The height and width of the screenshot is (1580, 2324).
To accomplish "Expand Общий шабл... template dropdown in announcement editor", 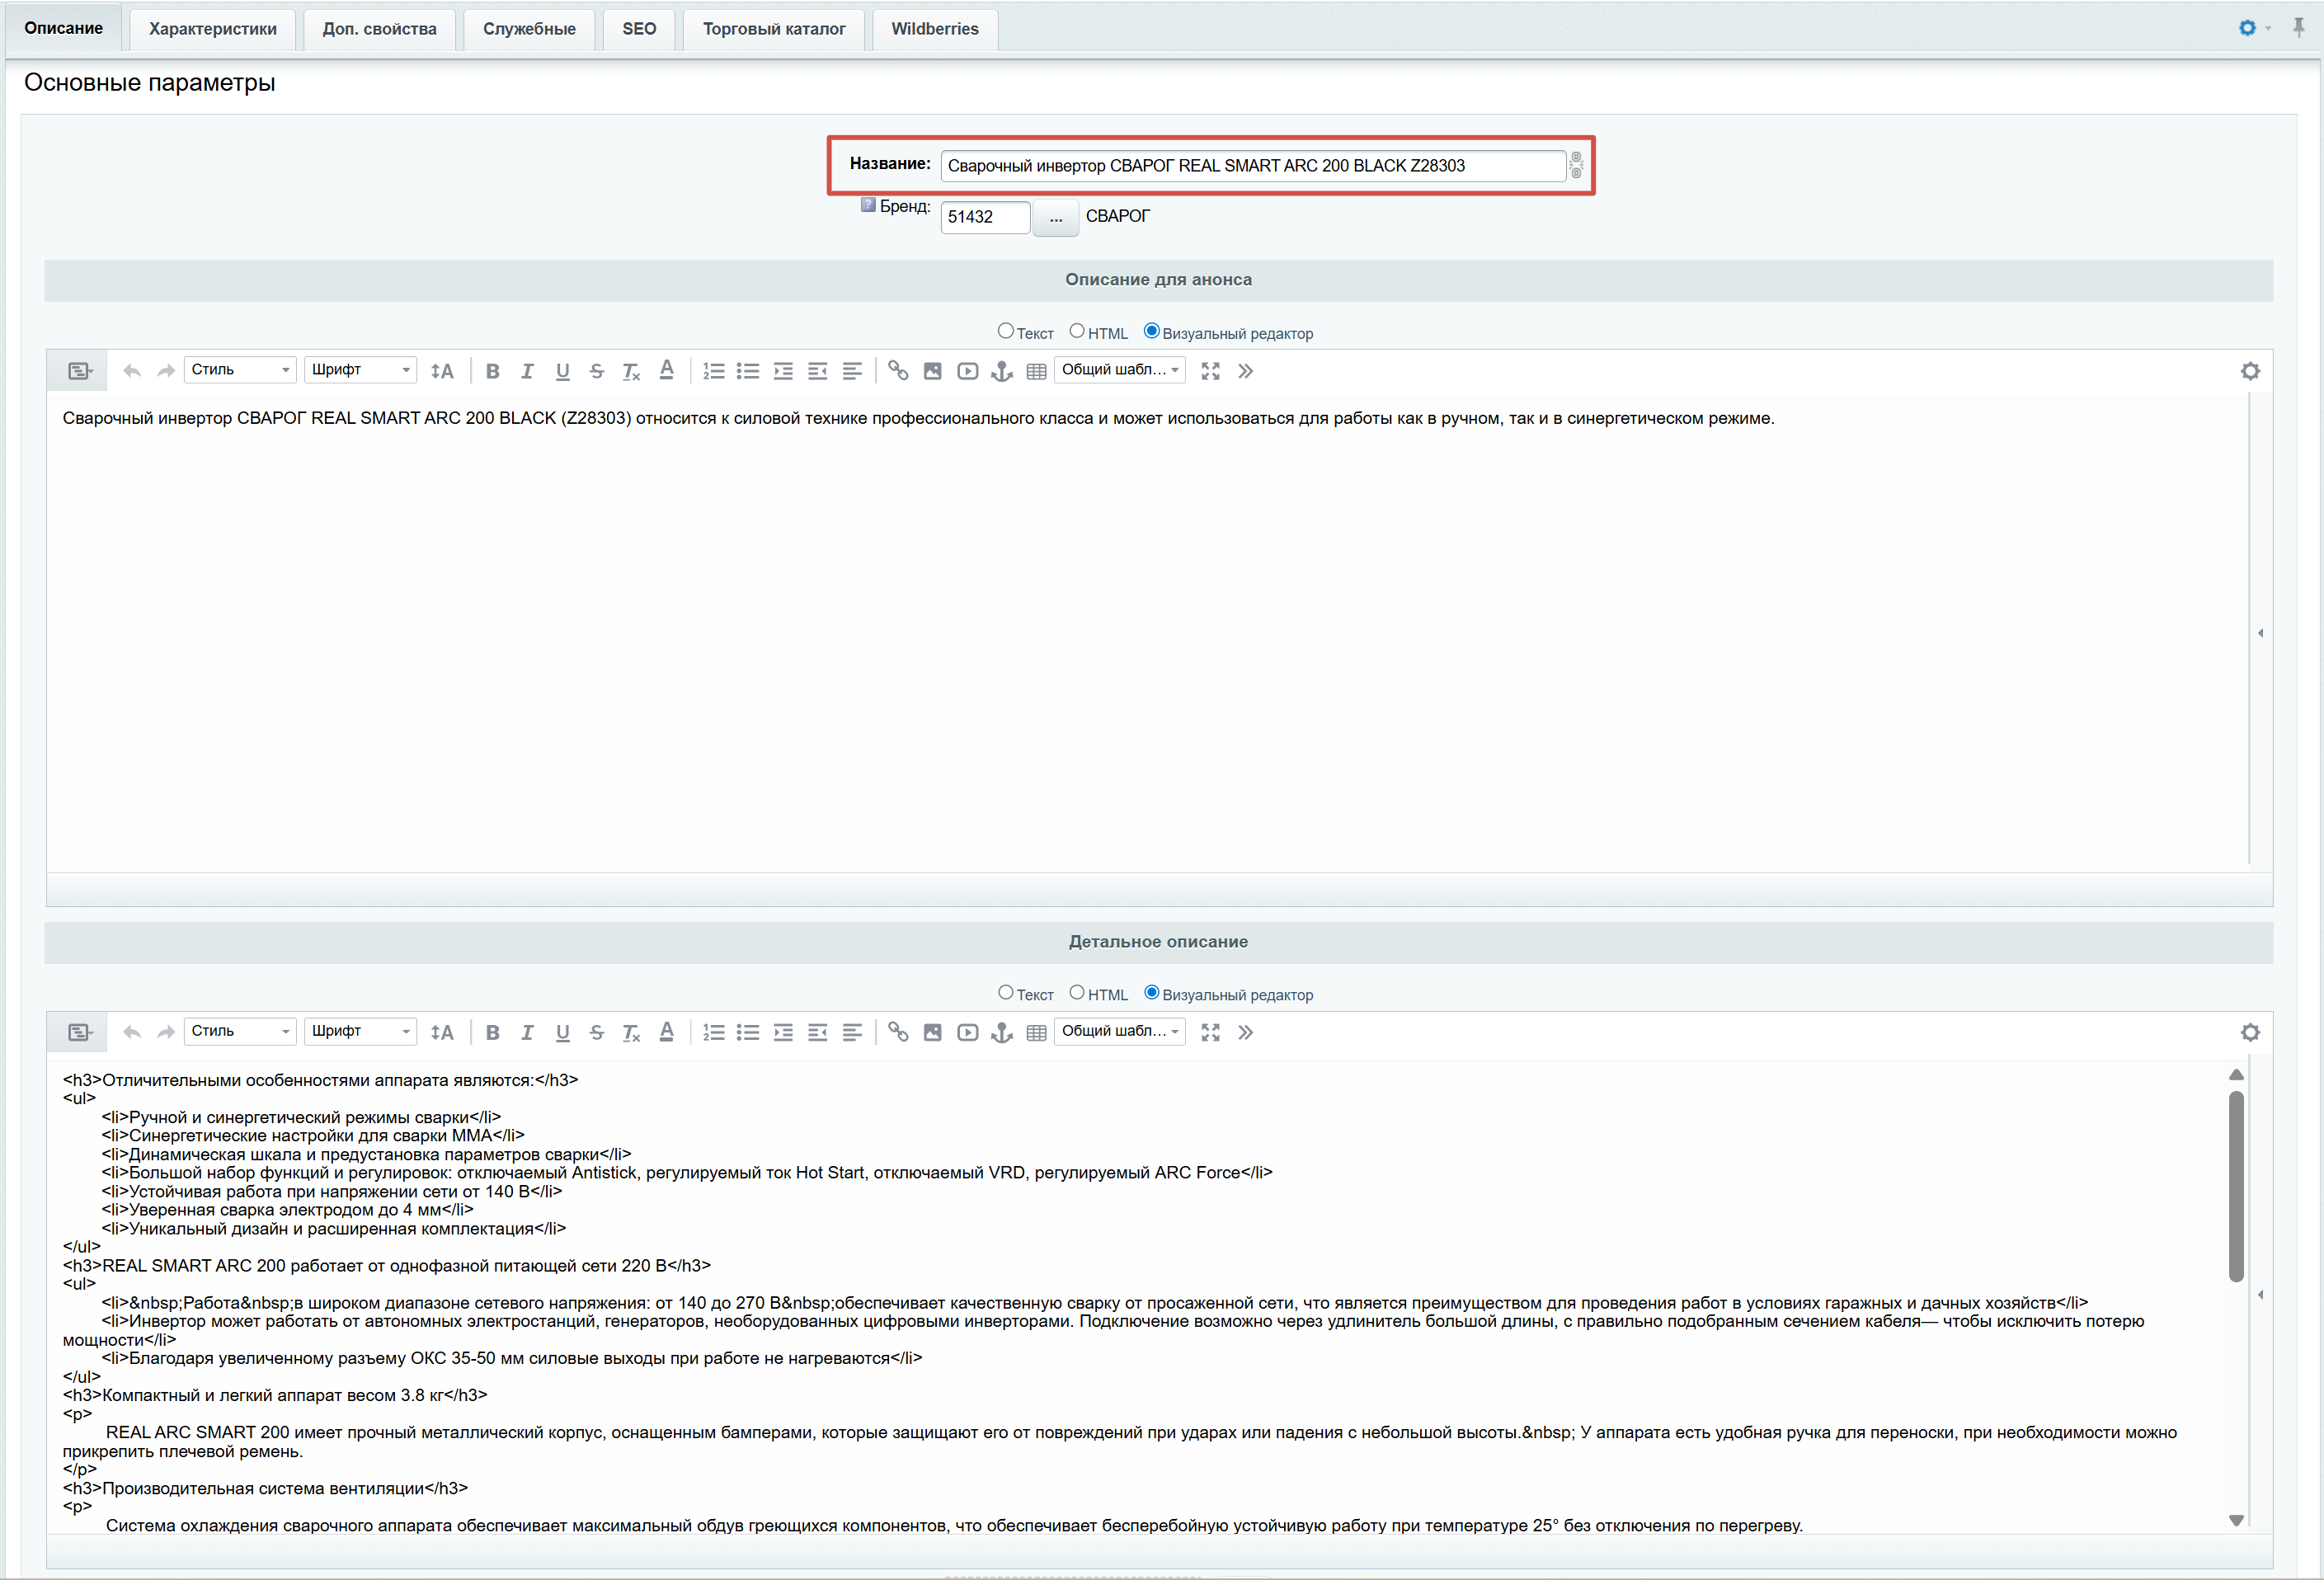I will click(1120, 370).
